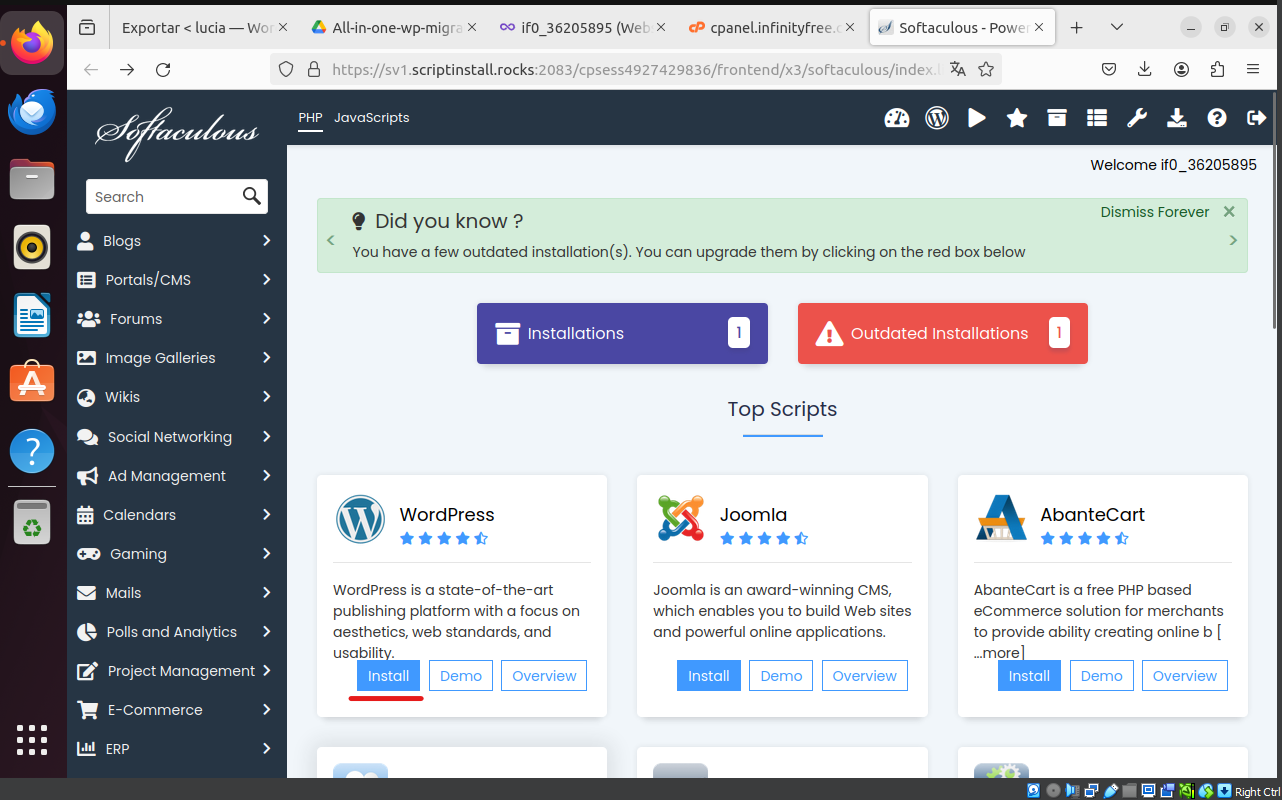The width and height of the screenshot is (1282, 800).
Task: Open script ratings via star icon
Action: pyautogui.click(x=1017, y=118)
